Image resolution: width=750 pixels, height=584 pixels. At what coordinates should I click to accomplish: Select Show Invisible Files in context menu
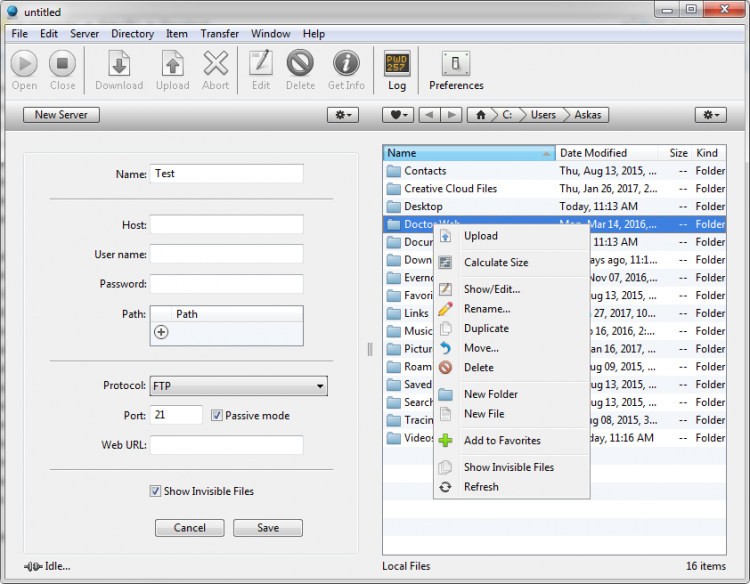pyautogui.click(x=512, y=467)
